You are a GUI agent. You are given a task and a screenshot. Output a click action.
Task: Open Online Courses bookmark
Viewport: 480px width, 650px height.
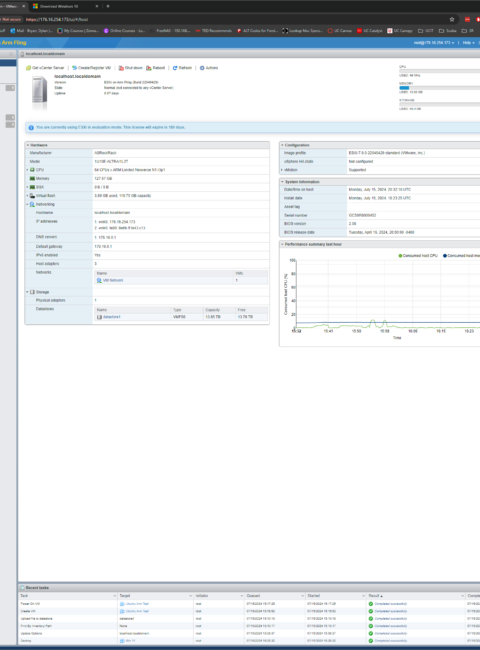[x=124, y=31]
